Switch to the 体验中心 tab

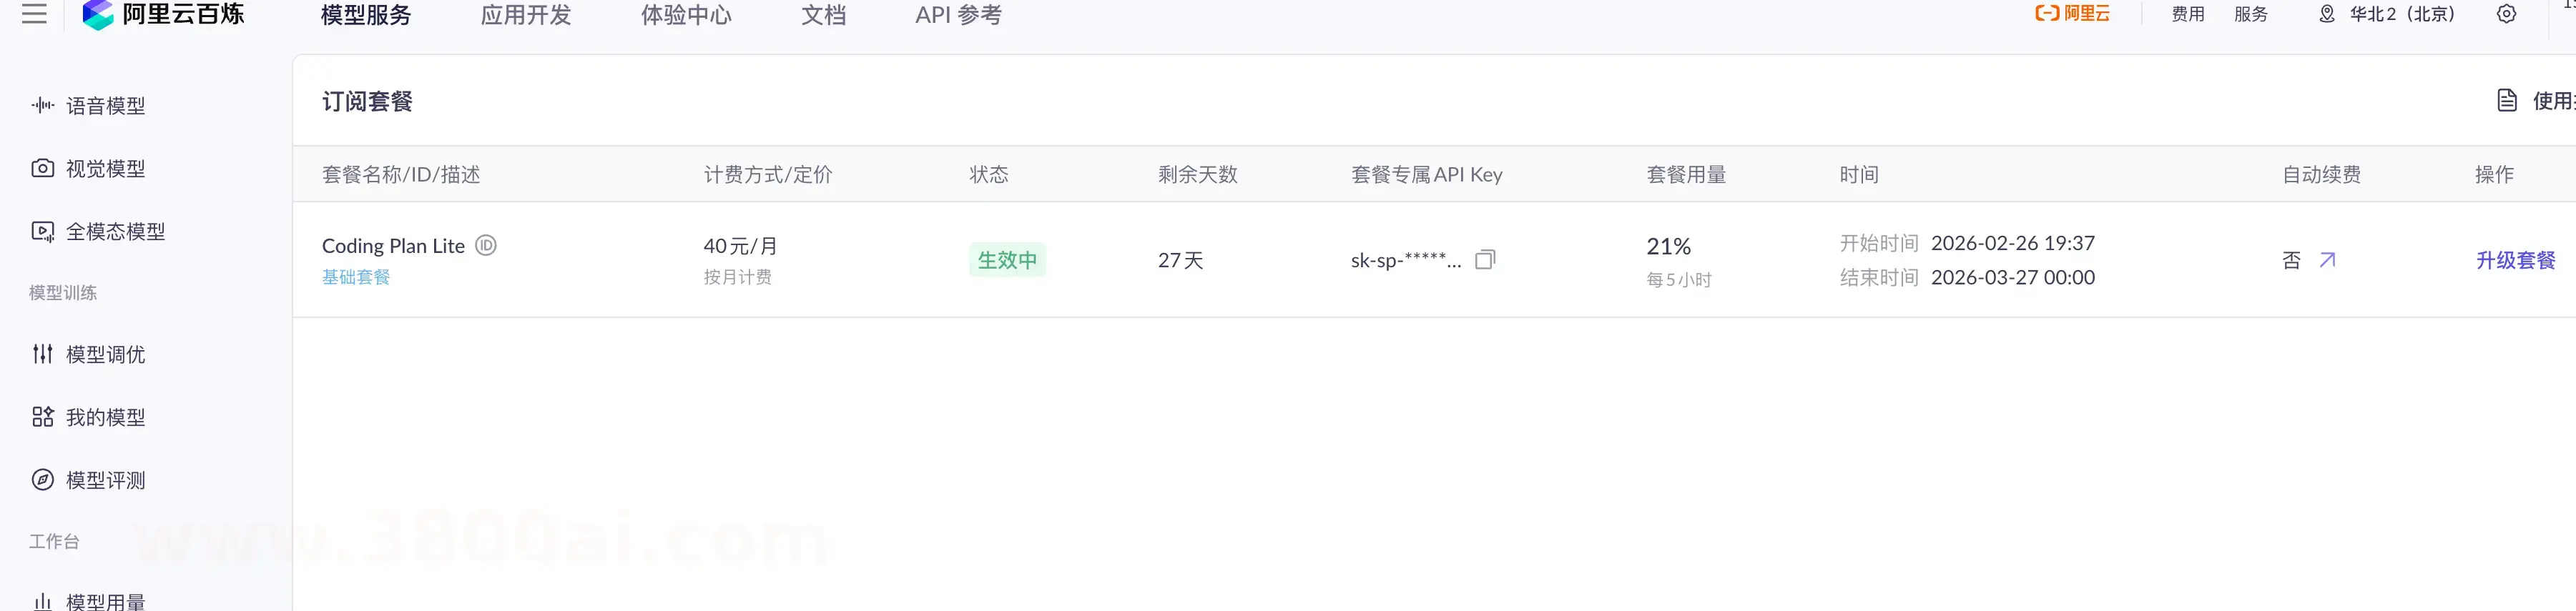(x=686, y=15)
